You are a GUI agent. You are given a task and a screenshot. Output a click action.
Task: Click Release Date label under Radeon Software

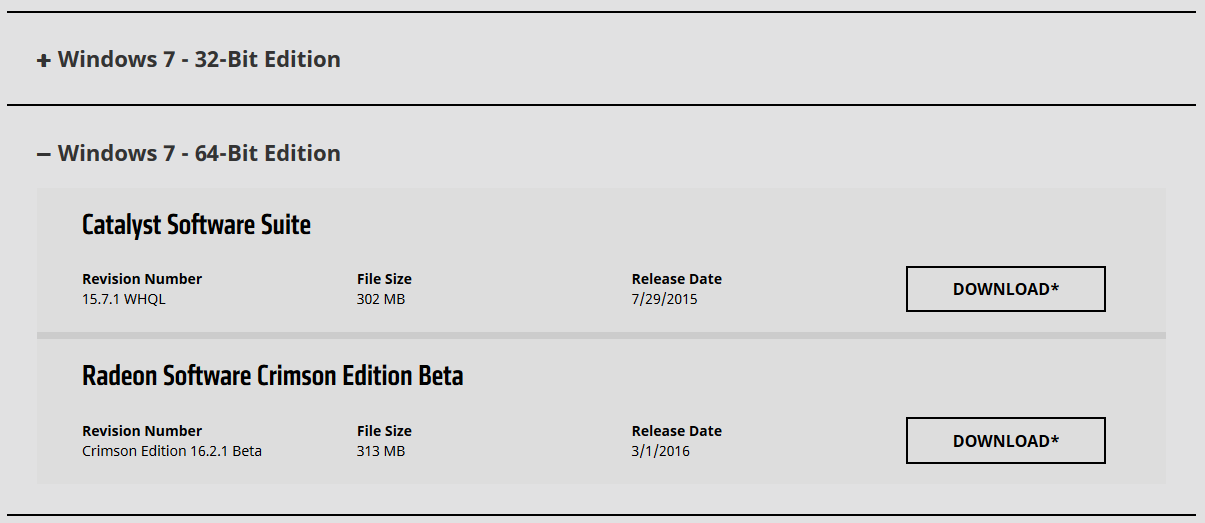tap(676, 431)
